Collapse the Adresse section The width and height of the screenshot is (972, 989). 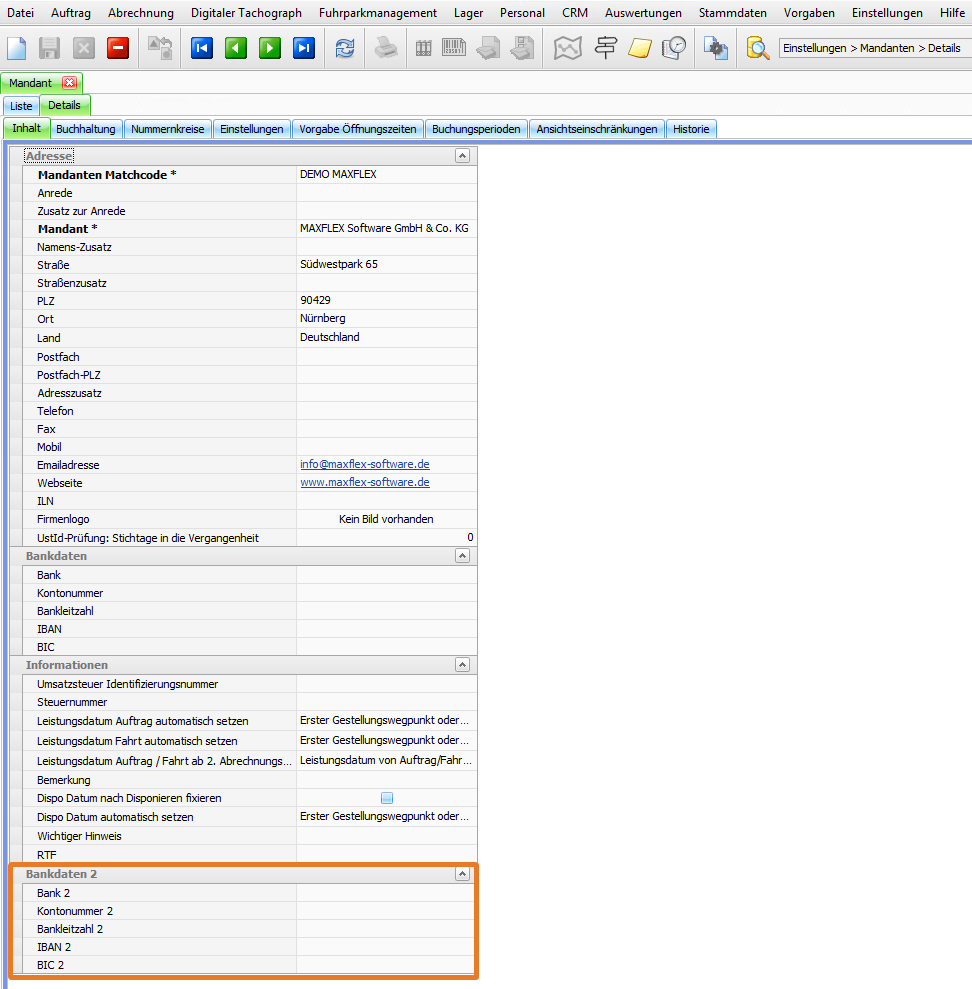coord(462,156)
